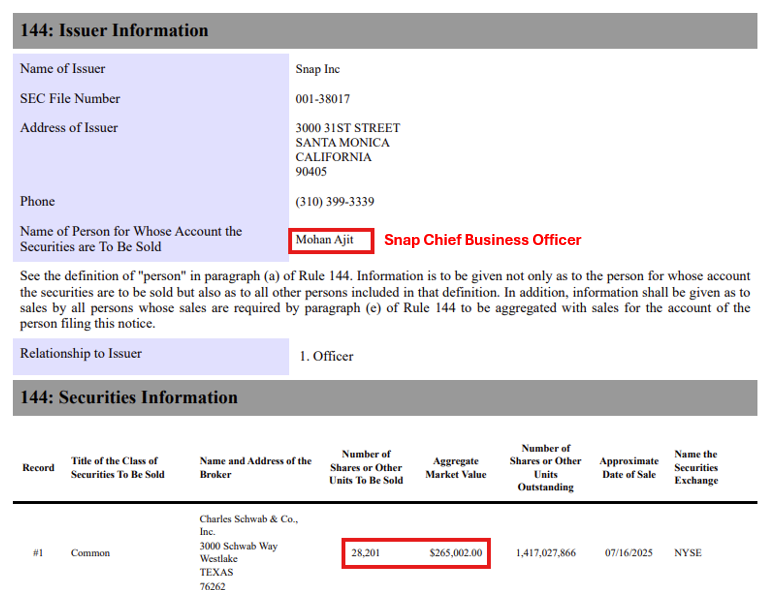
Task: Click the 'Snap Inc' issuer value
Action: 318,69
